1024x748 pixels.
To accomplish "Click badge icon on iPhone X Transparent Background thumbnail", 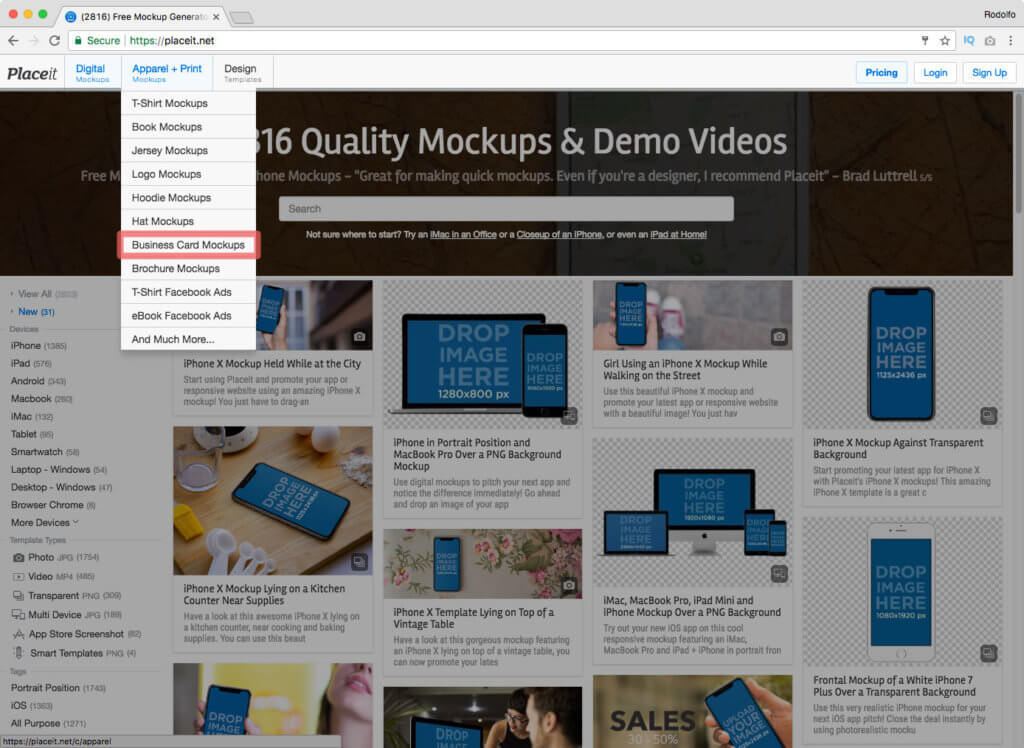I will (989, 415).
